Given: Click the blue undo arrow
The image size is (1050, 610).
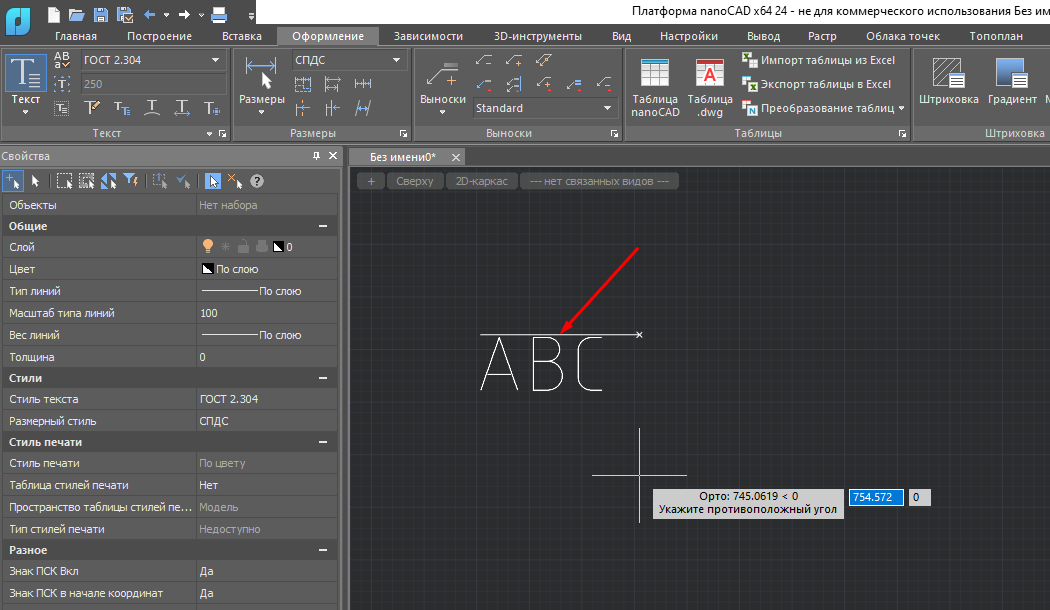Looking at the screenshot, I should [x=149, y=14].
